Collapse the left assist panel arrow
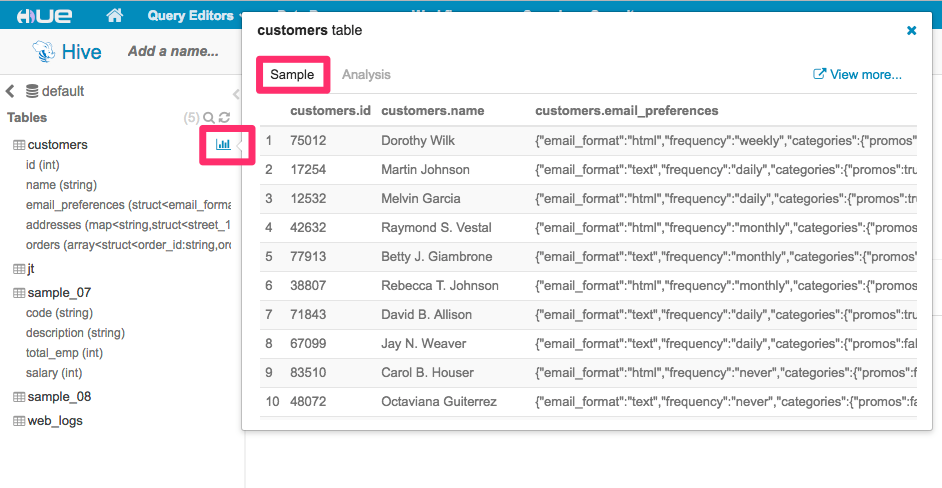 [x=237, y=92]
